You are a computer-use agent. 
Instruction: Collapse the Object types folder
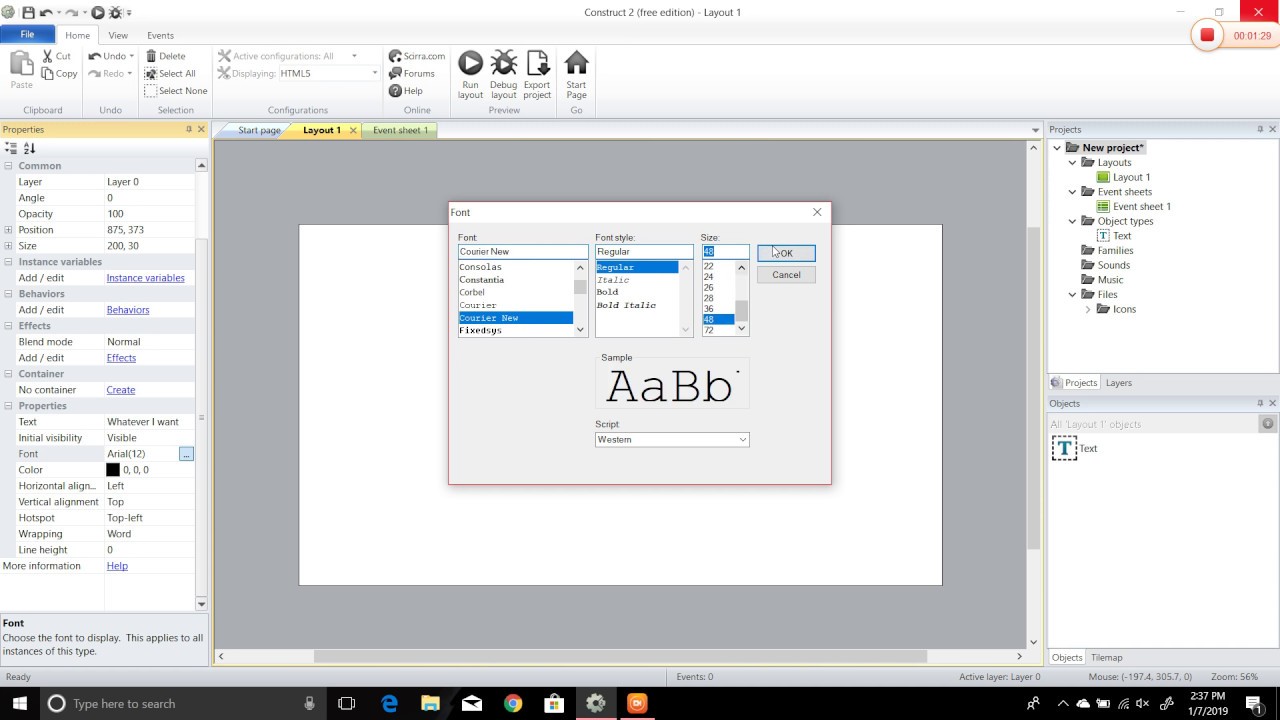click(x=1073, y=221)
